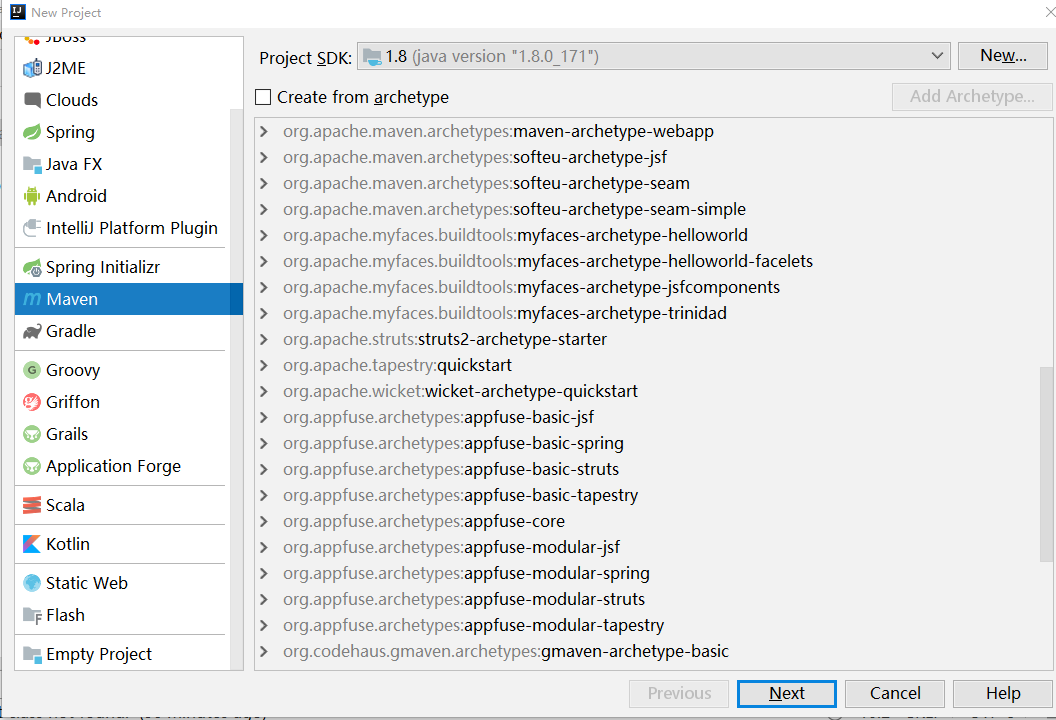Click the Spring Initializr icon
This screenshot has height=720, width=1056.
point(32,267)
